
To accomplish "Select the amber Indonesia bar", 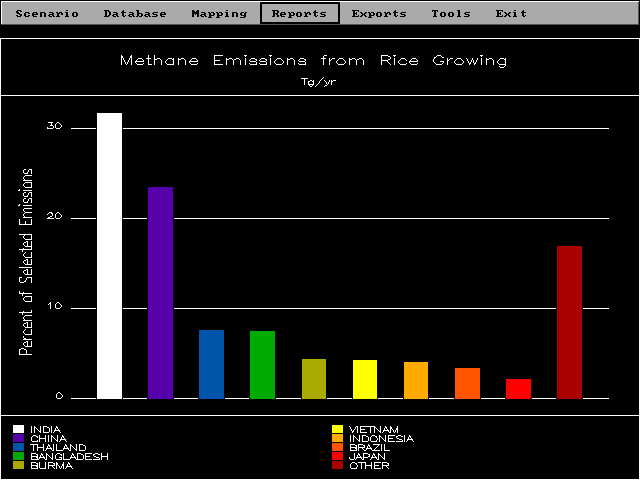I will tap(416, 380).
